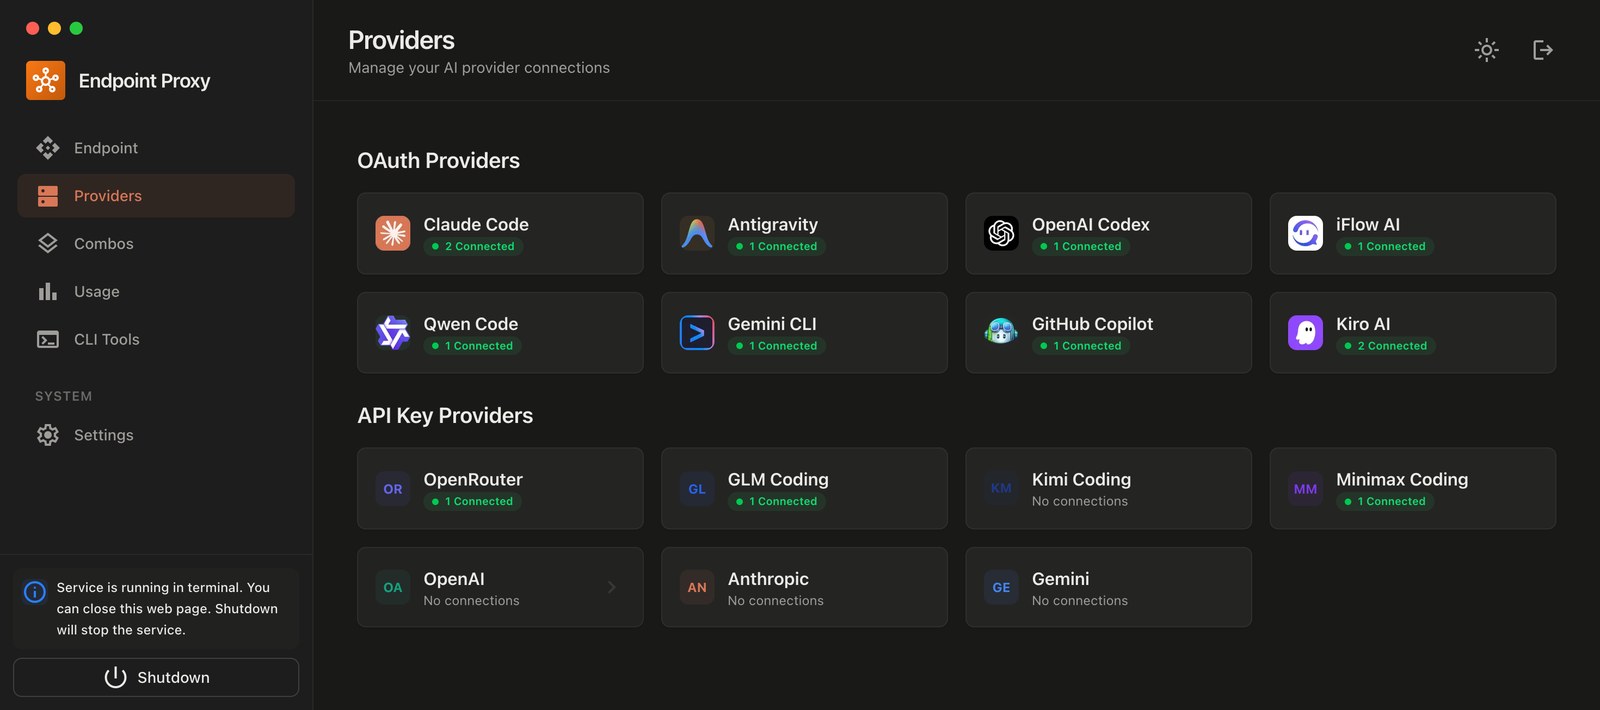Open the Anthropic provider title
The height and width of the screenshot is (710, 1600).
[x=768, y=579]
